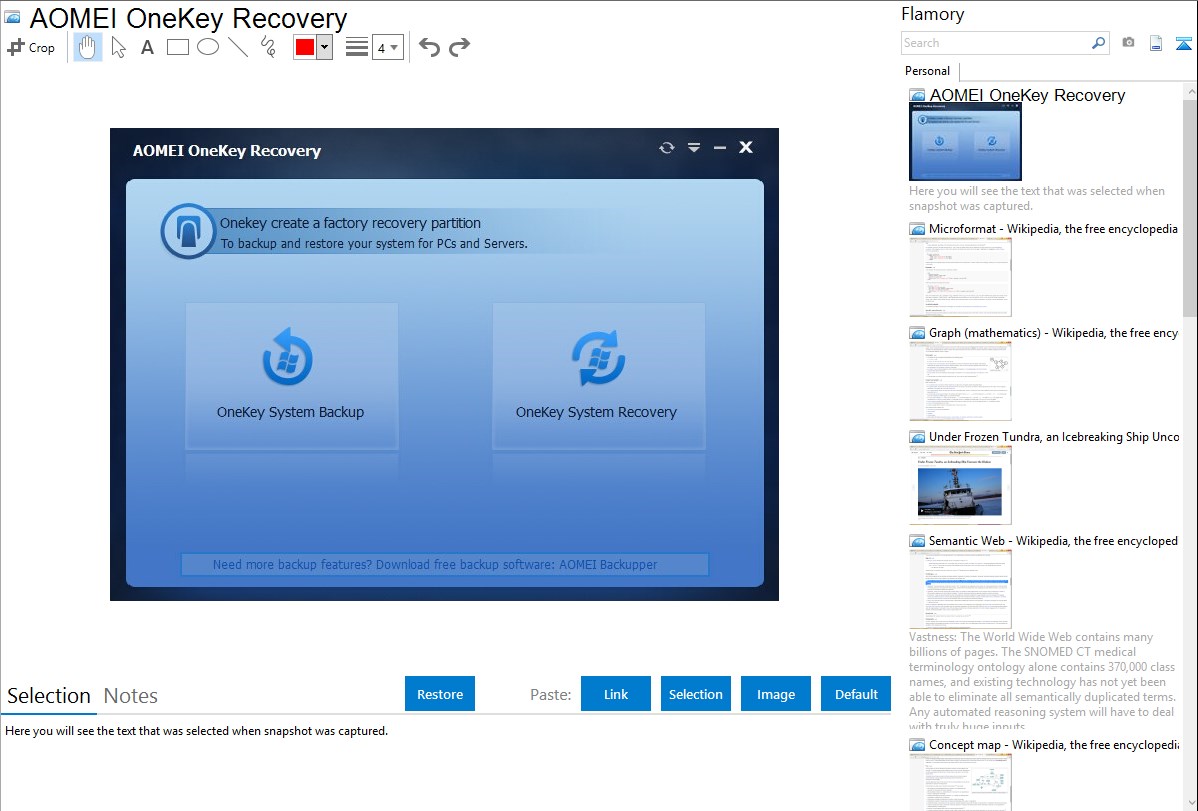Click the Graph (mathematics) snapshot title

pos(1053,333)
